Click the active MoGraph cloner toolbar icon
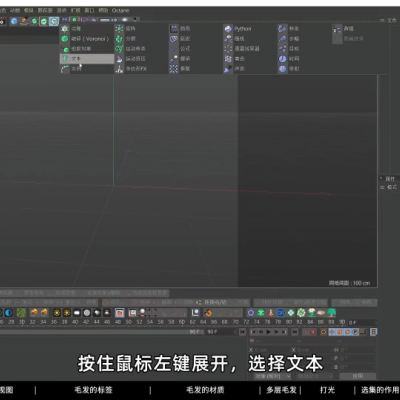This screenshot has width=400, height=400. tap(54, 21)
